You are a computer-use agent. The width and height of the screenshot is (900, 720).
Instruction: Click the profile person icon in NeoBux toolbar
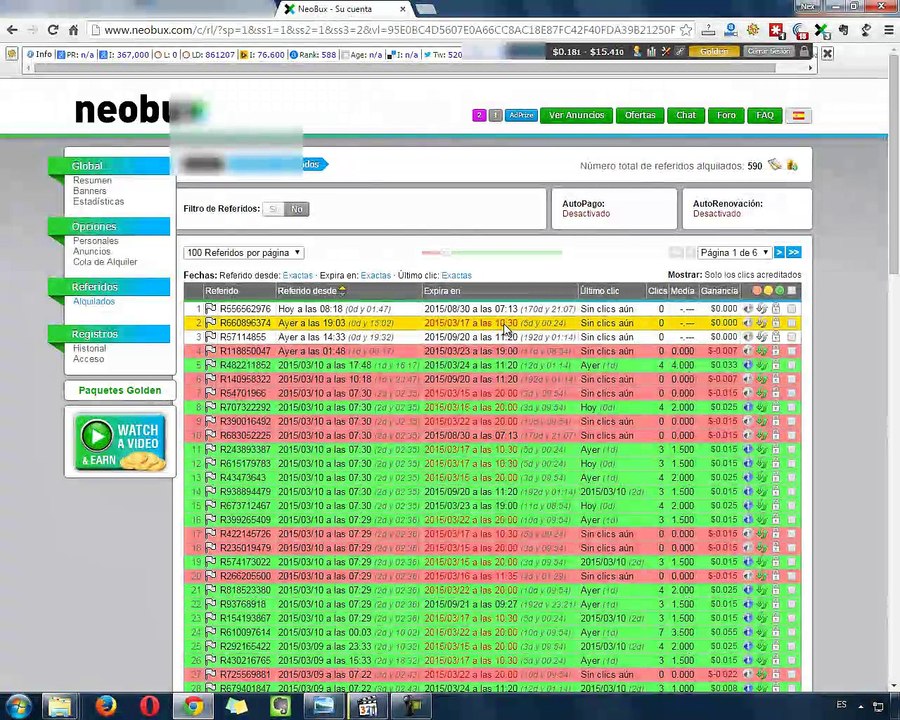pos(637,52)
